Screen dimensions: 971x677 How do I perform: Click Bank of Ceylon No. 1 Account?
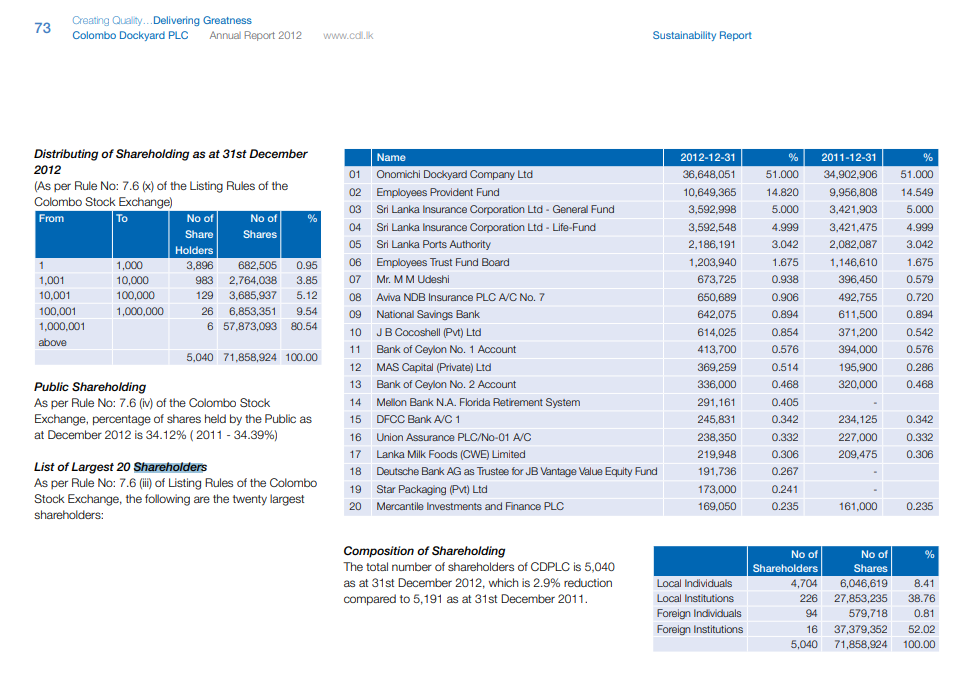(x=446, y=349)
